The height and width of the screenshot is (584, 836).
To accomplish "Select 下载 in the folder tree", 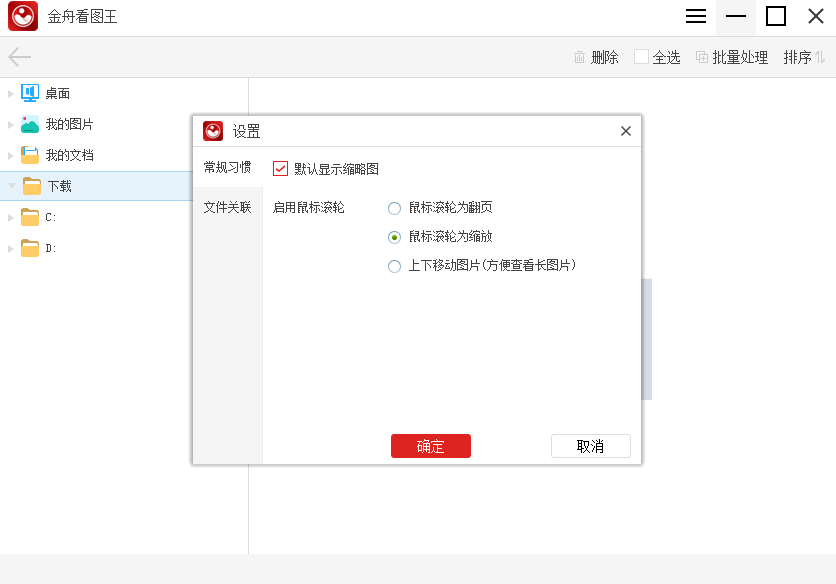I will 60,186.
